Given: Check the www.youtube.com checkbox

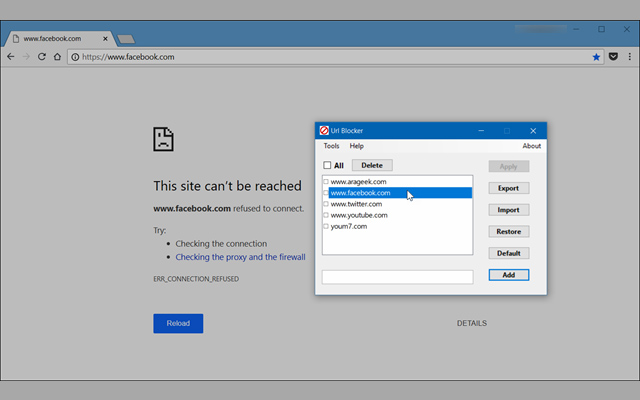Looking at the screenshot, I should [326, 215].
